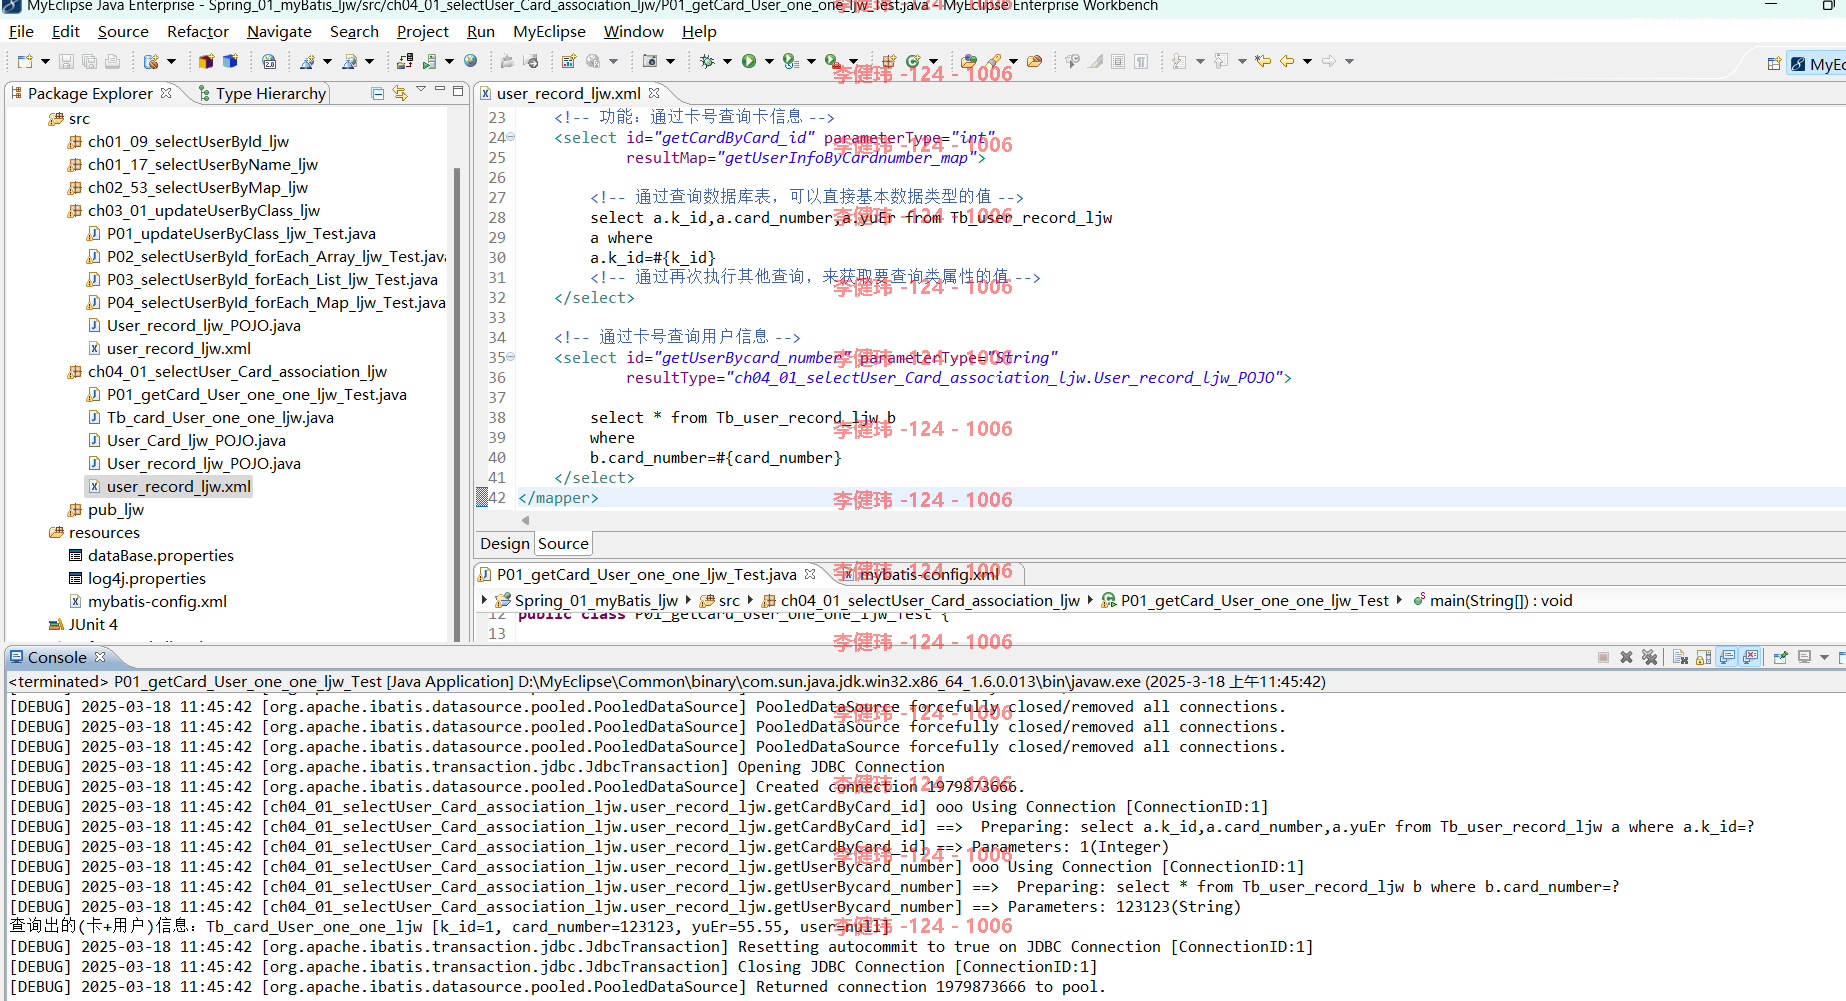Click the deploy server toolbar icon
This screenshot has height=1001, width=1846.
click(404, 62)
